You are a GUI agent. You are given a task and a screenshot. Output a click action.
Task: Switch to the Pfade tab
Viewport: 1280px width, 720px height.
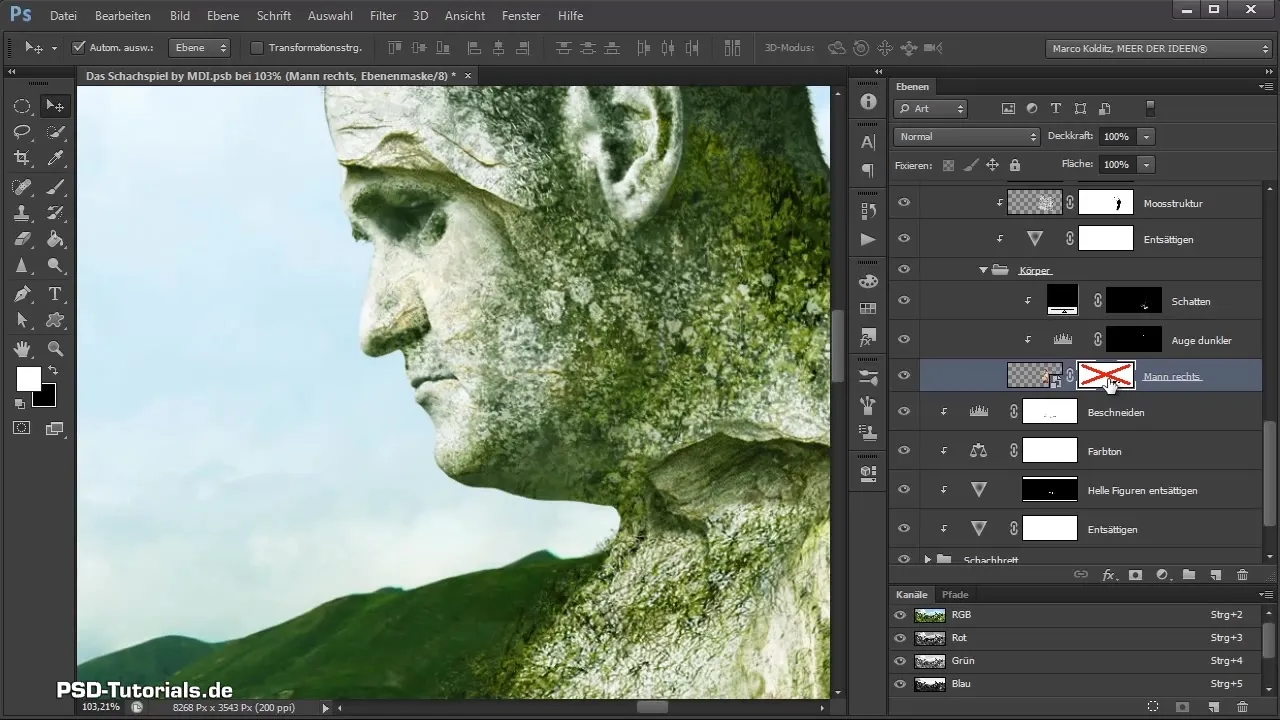coord(955,595)
